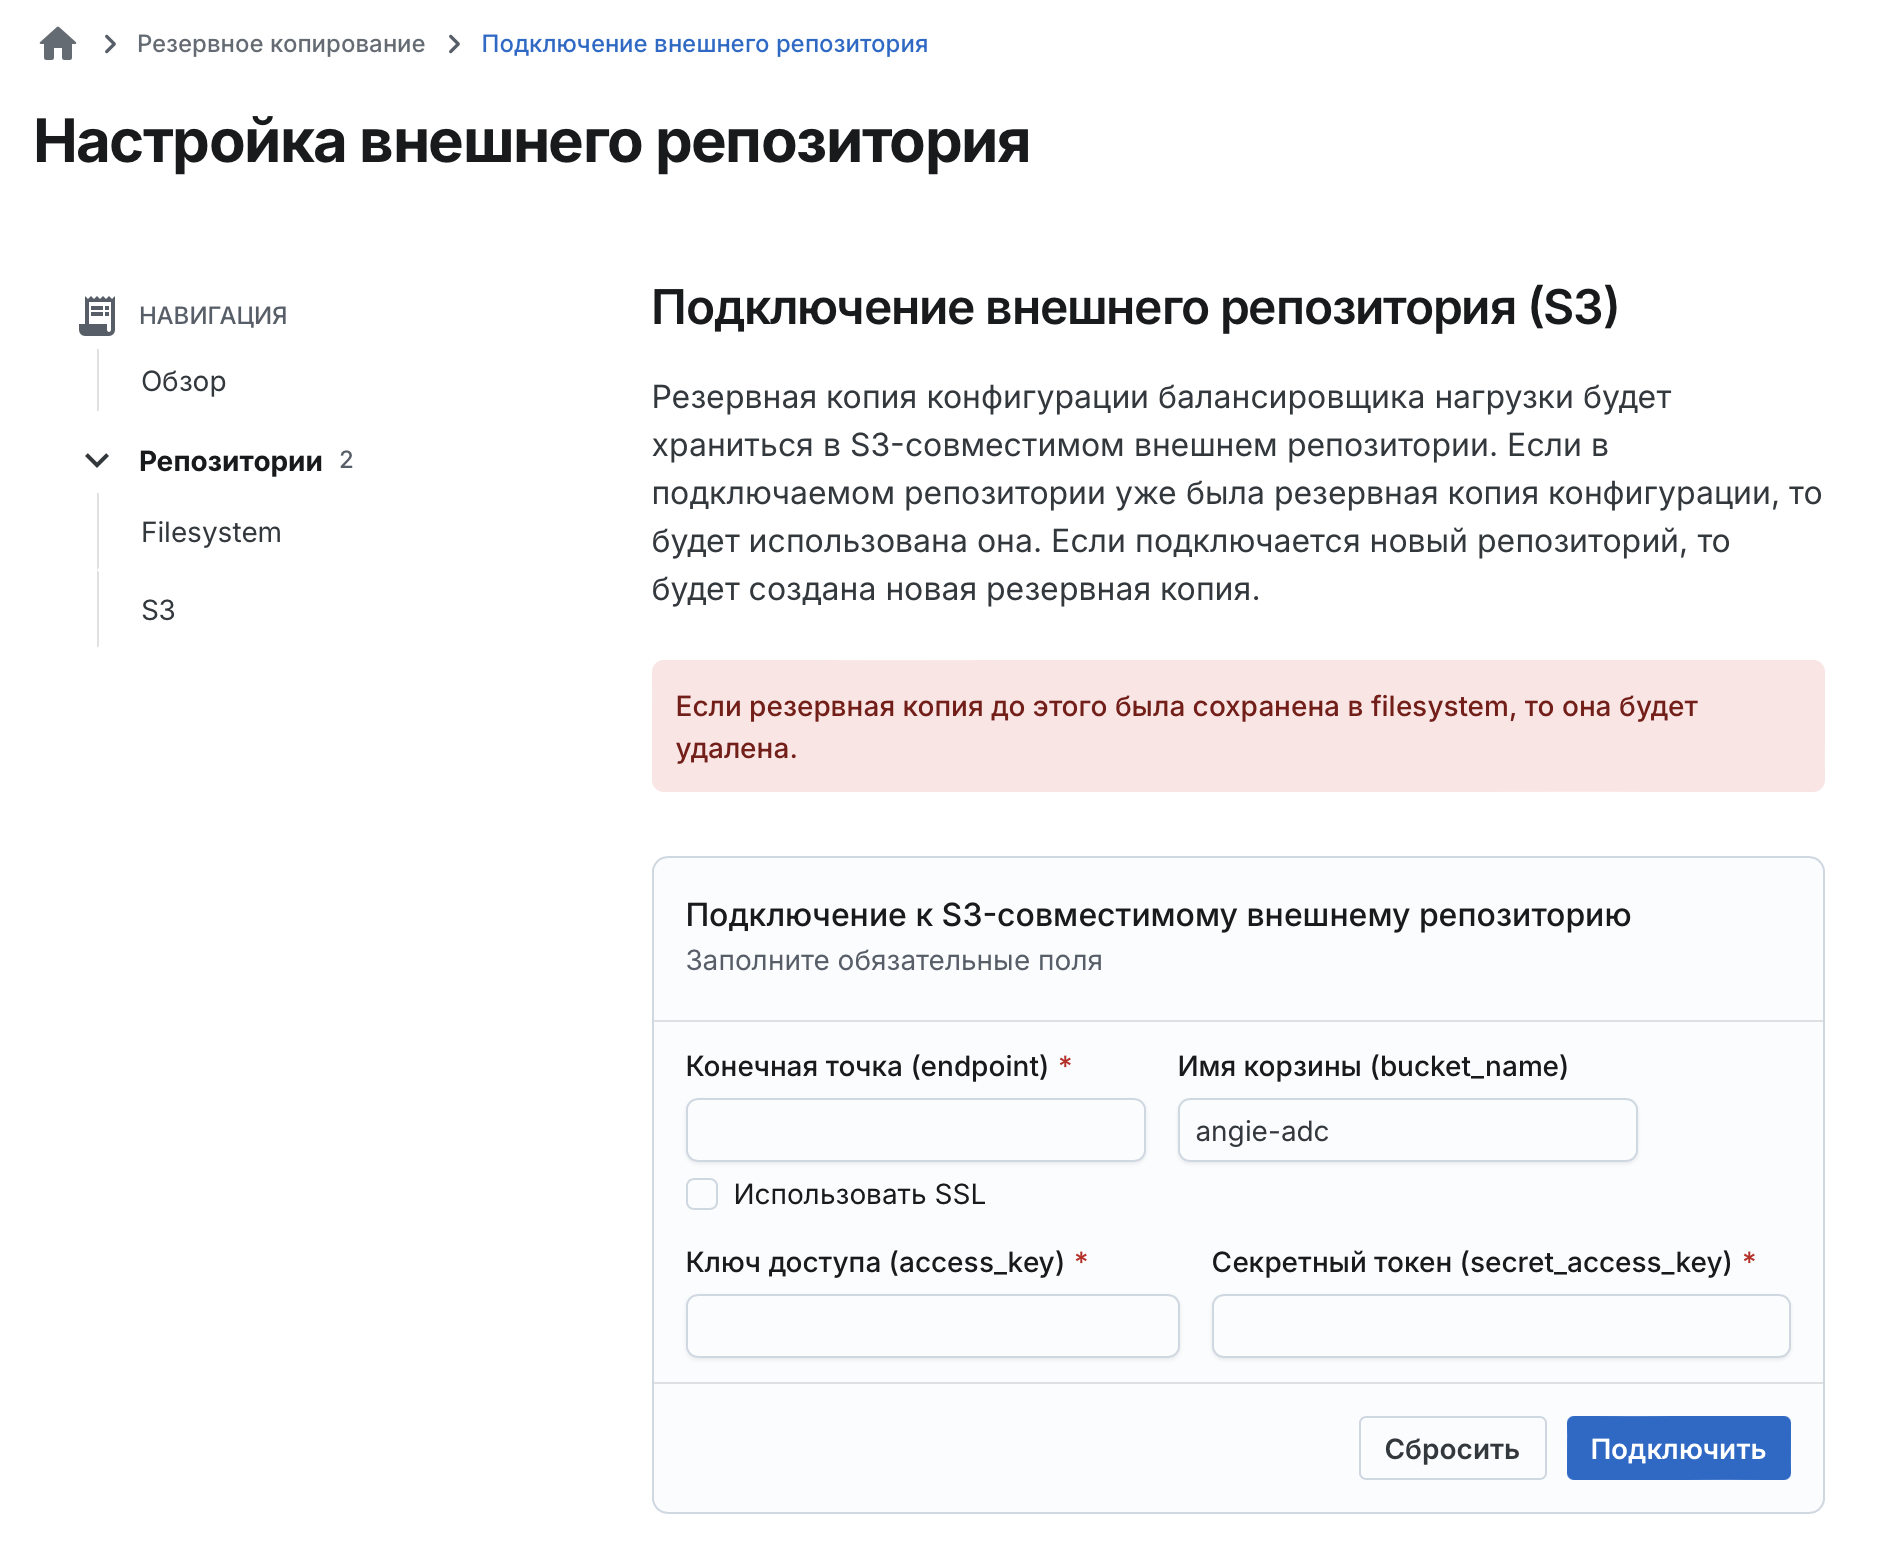Click the Подключить button
Screen dimensions: 1880x1560
1678,1448
